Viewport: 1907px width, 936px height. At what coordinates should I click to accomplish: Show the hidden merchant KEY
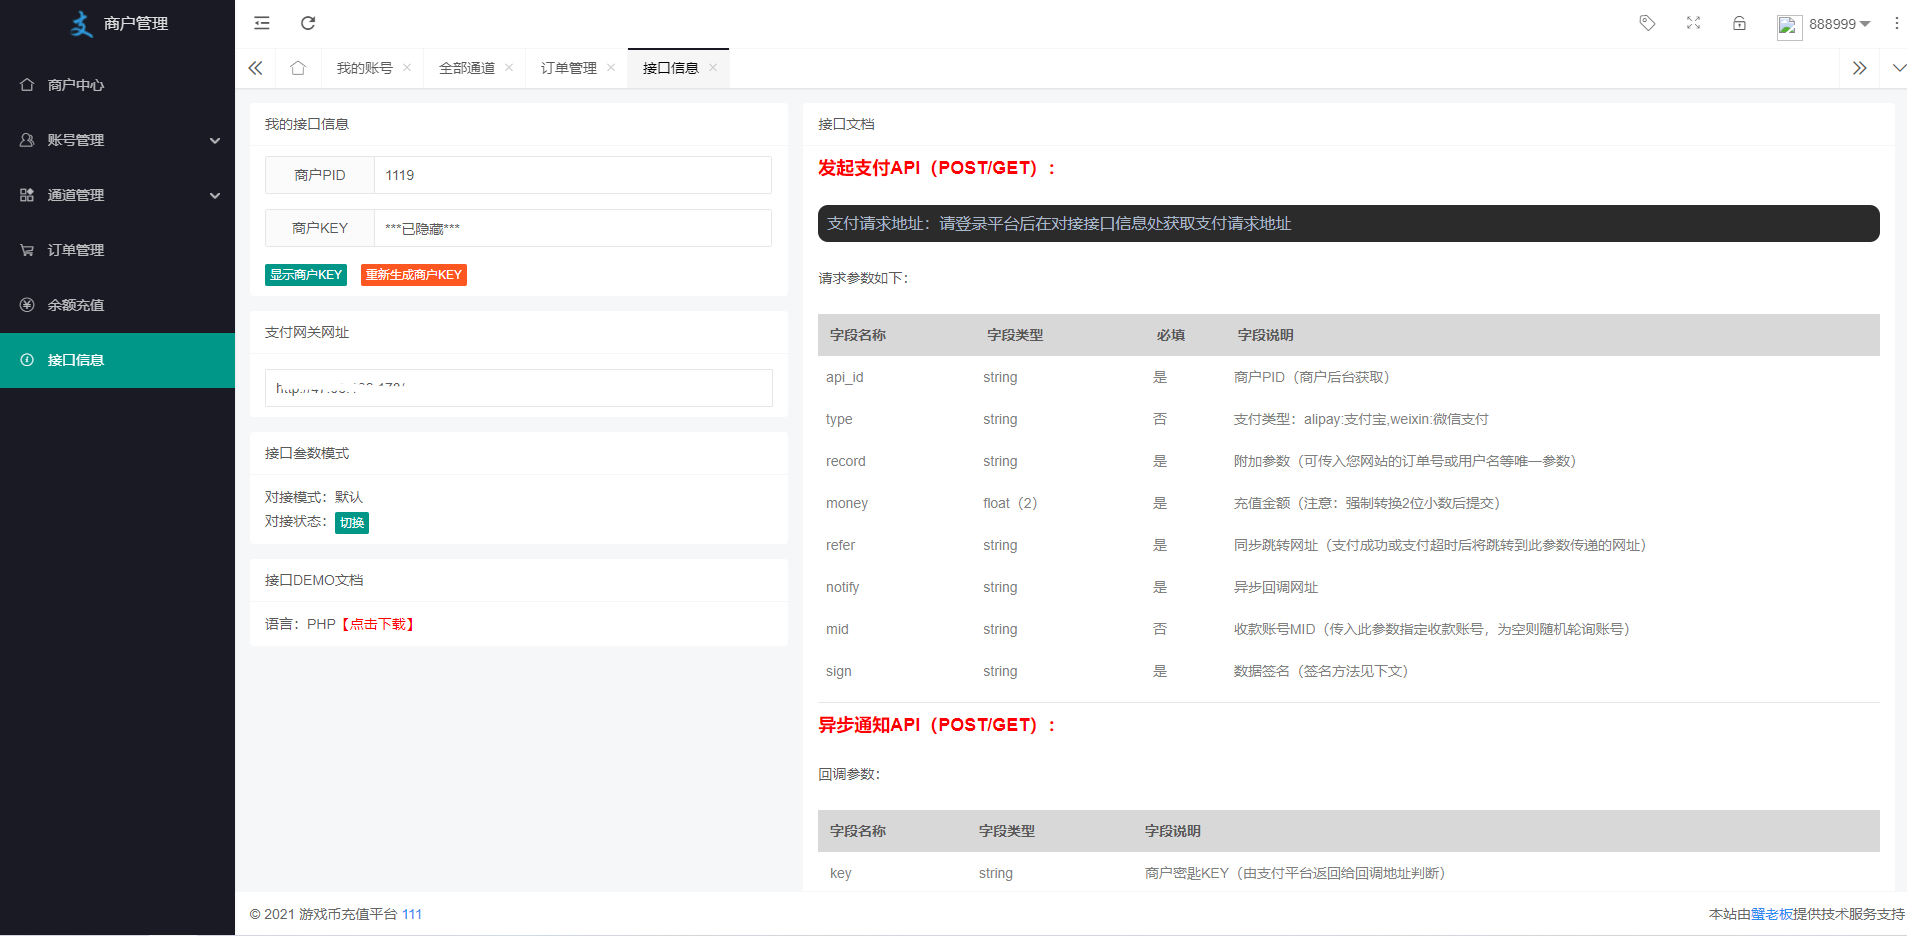[305, 275]
